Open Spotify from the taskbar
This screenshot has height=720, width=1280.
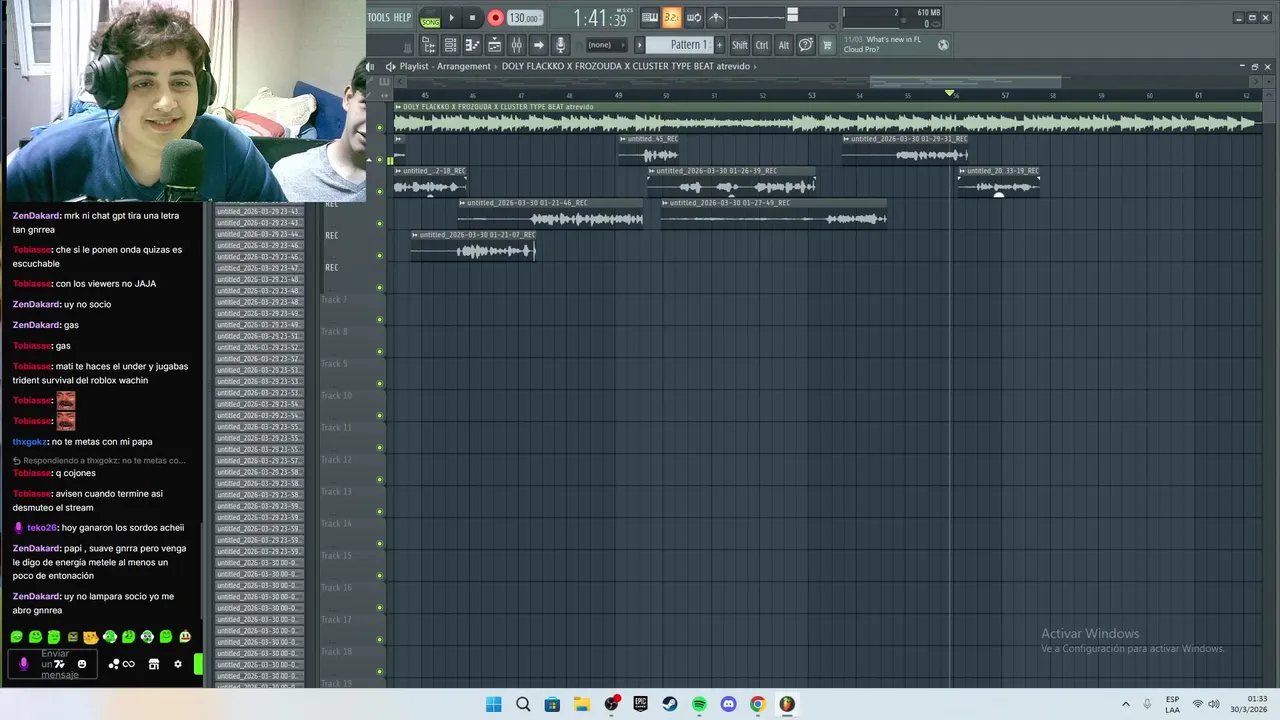tap(699, 704)
